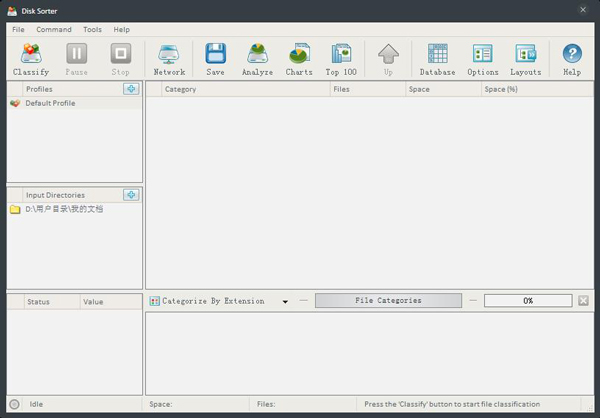Close the Disk Sorter window

(x=583, y=10)
